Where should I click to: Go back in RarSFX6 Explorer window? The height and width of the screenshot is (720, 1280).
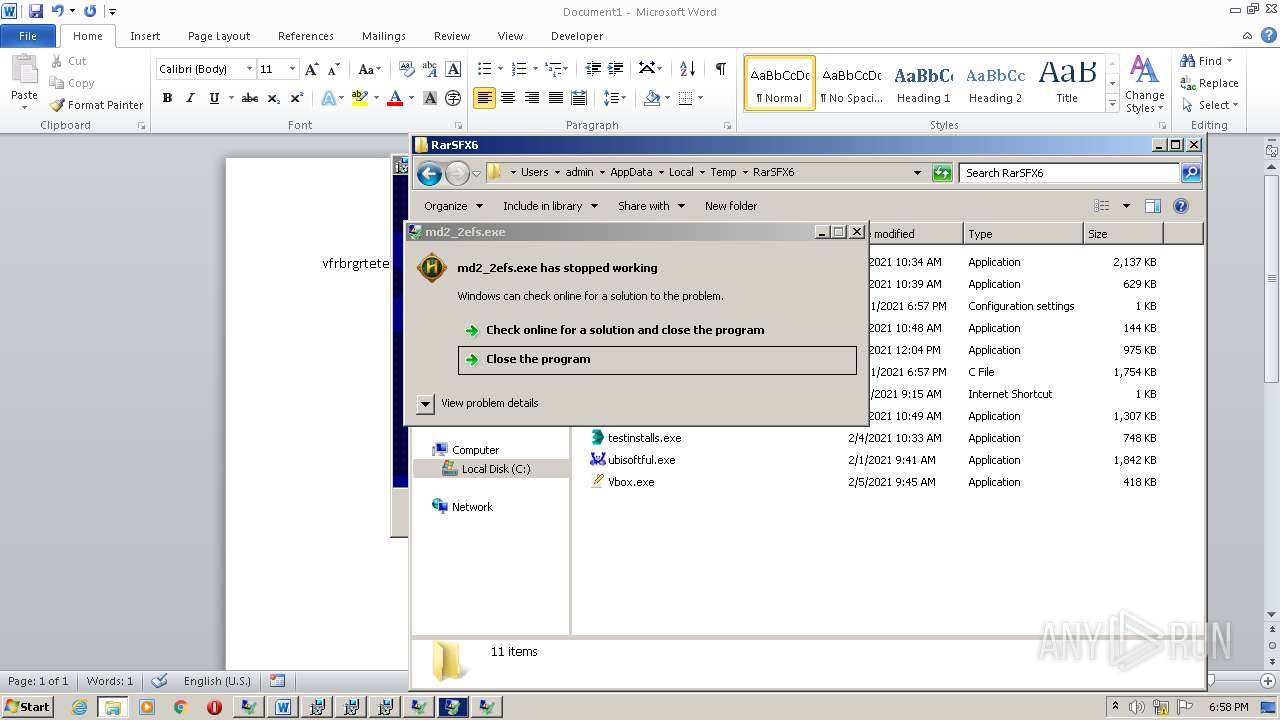pyautogui.click(x=430, y=173)
